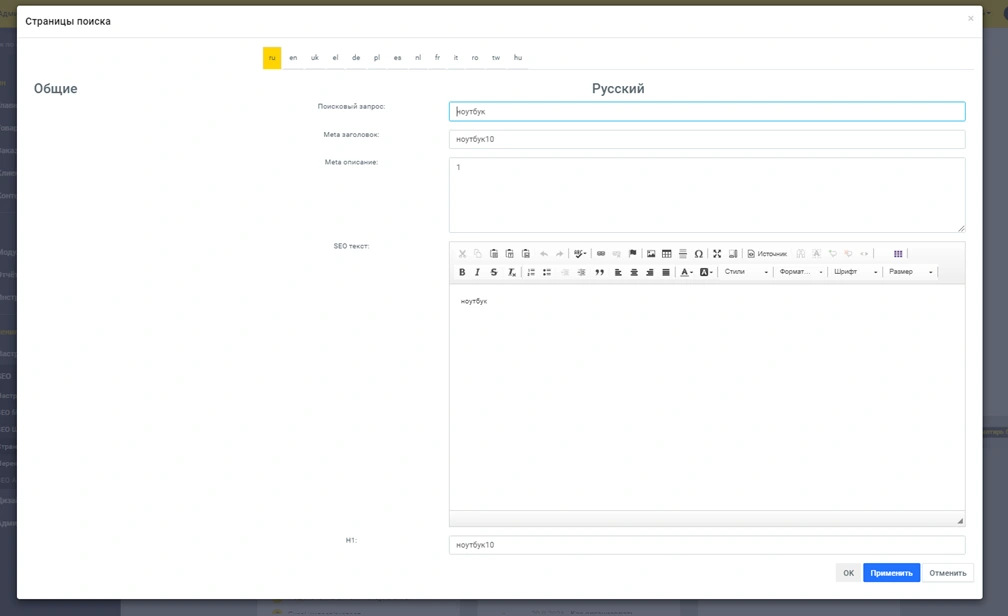Insert special character with Omega icon
The image size is (1008, 616).
click(x=698, y=254)
